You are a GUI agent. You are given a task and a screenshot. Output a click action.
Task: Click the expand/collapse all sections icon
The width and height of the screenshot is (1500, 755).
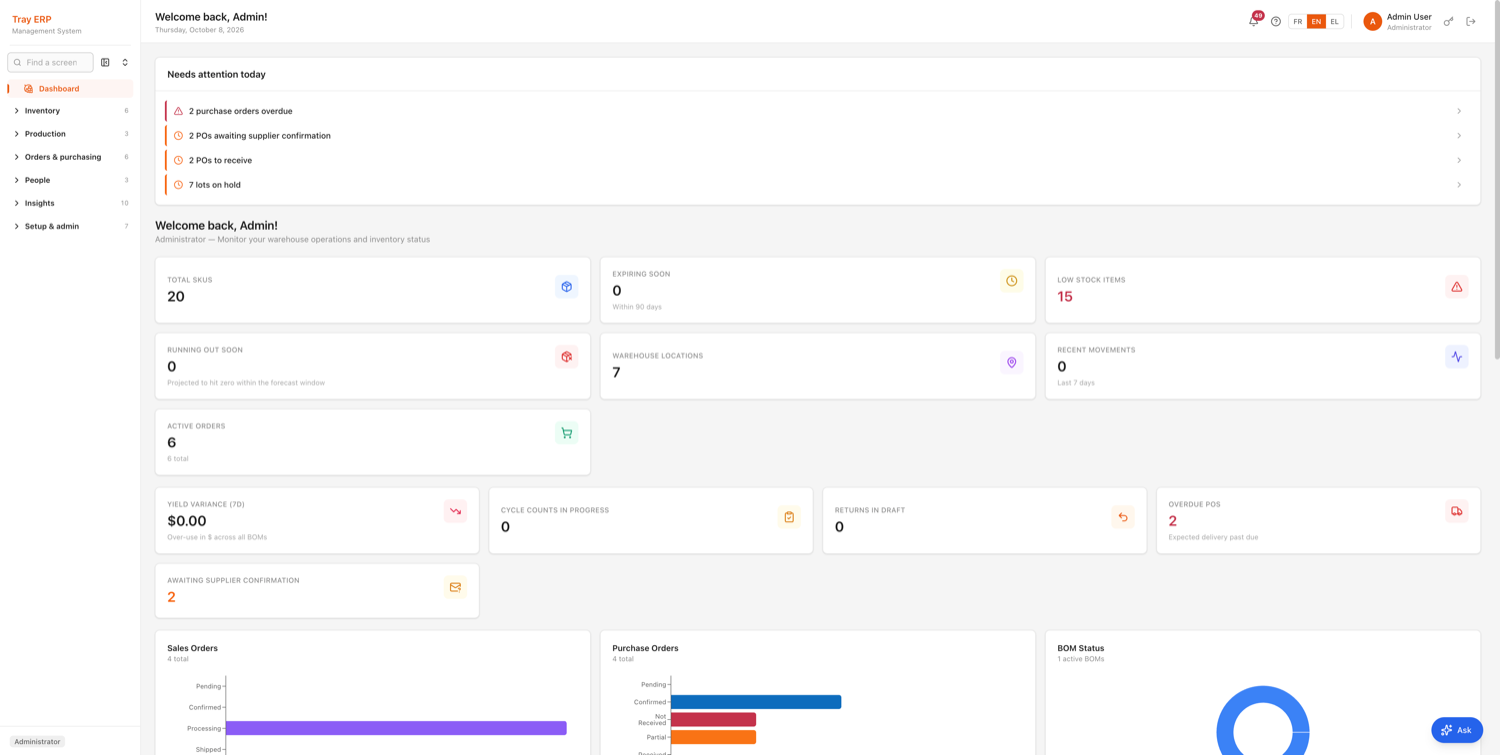125,62
